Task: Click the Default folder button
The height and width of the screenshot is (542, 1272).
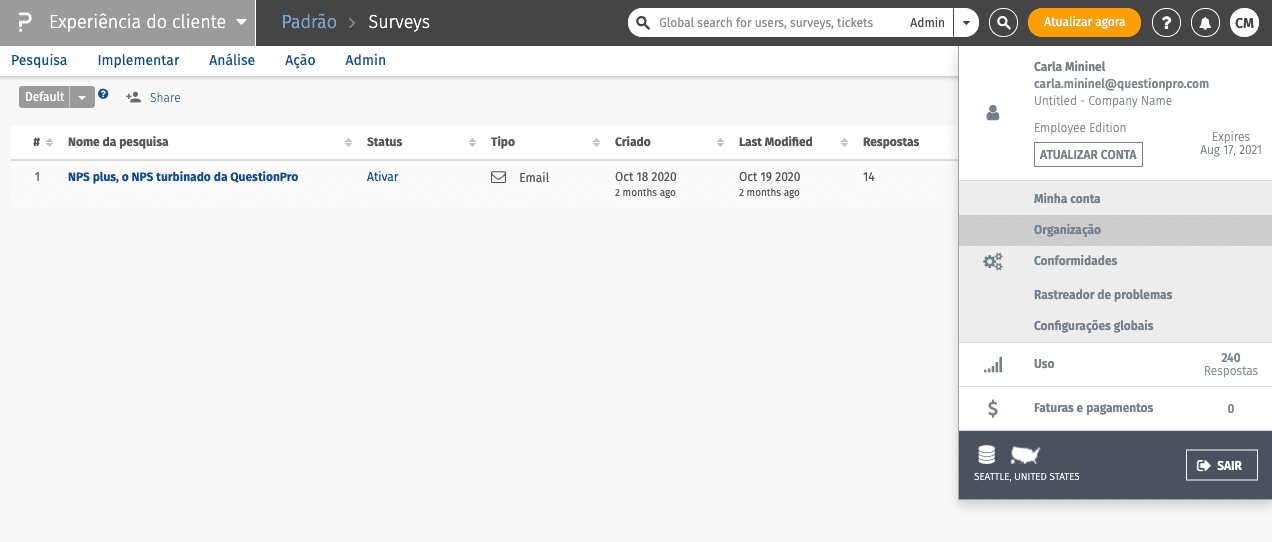Action: (44, 97)
